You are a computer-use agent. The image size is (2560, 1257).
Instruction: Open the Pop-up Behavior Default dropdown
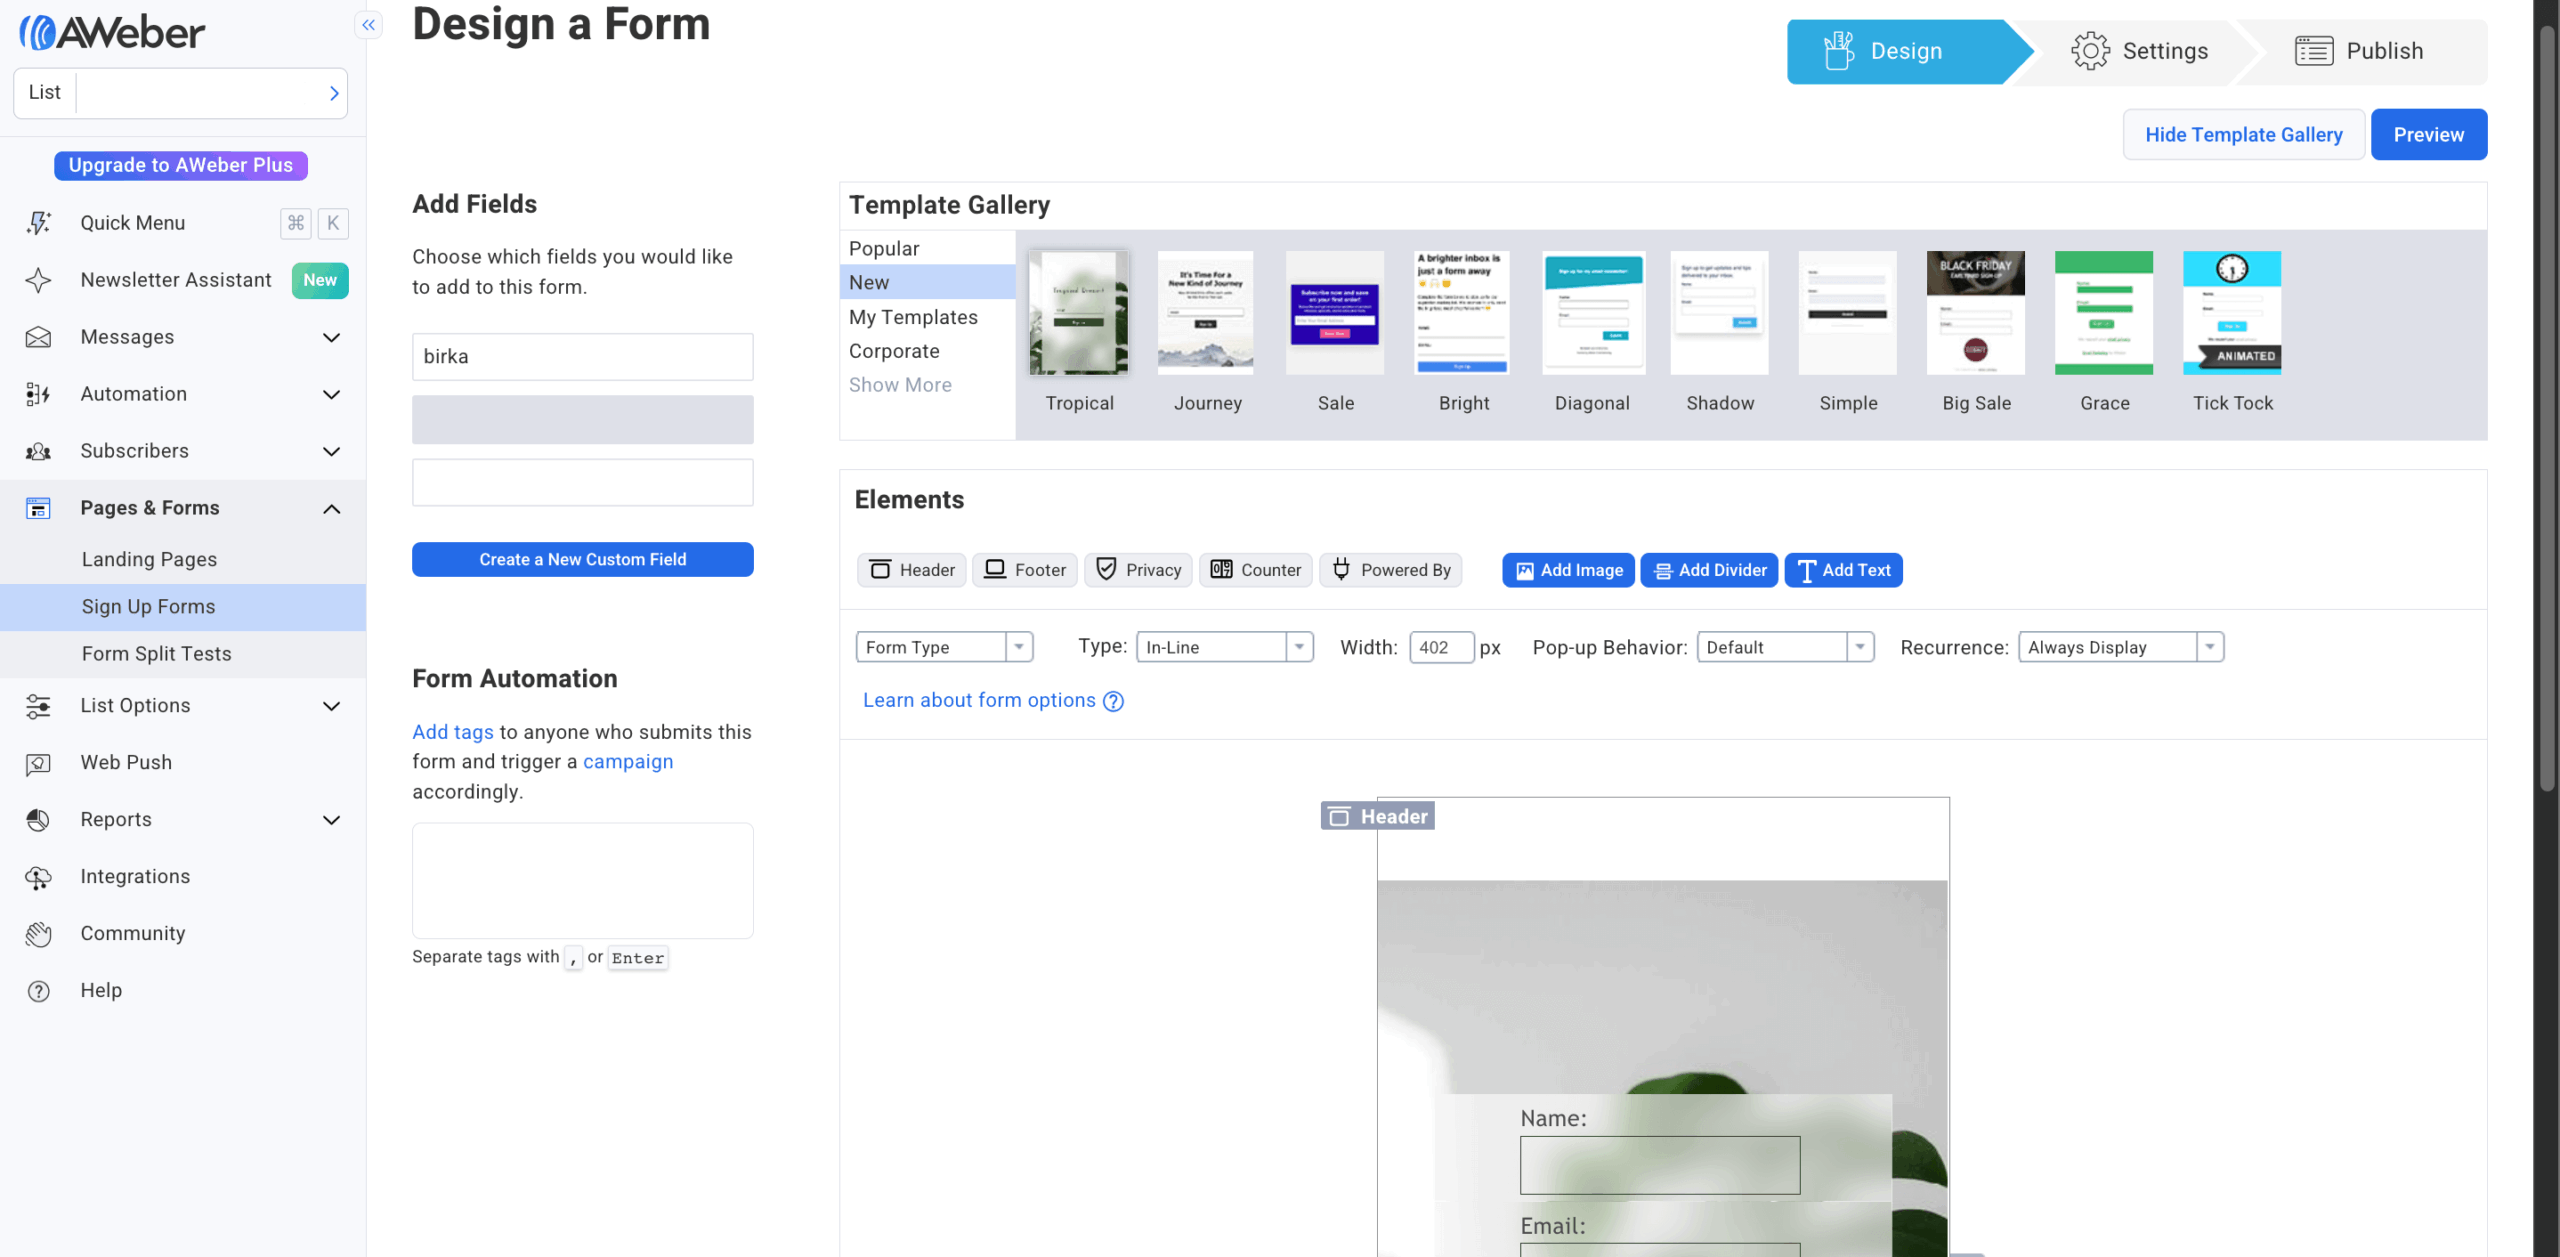1785,647
